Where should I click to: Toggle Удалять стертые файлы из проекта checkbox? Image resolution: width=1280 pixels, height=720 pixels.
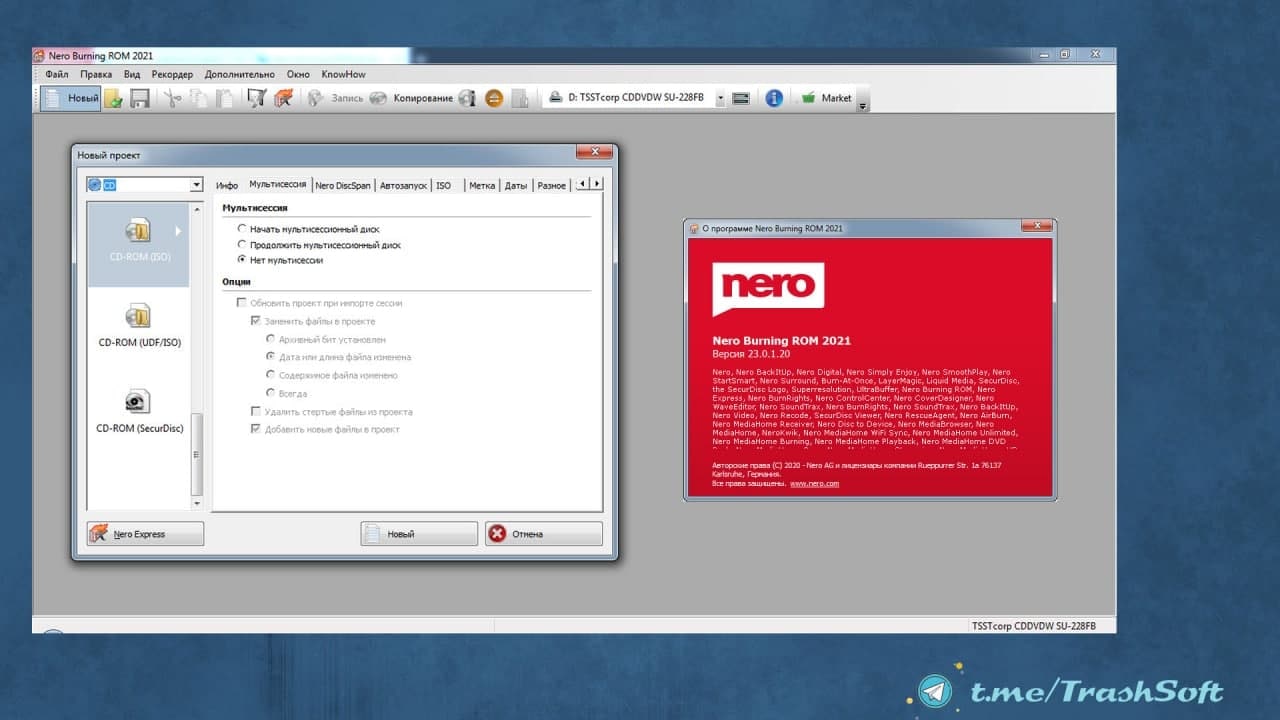click(255, 412)
